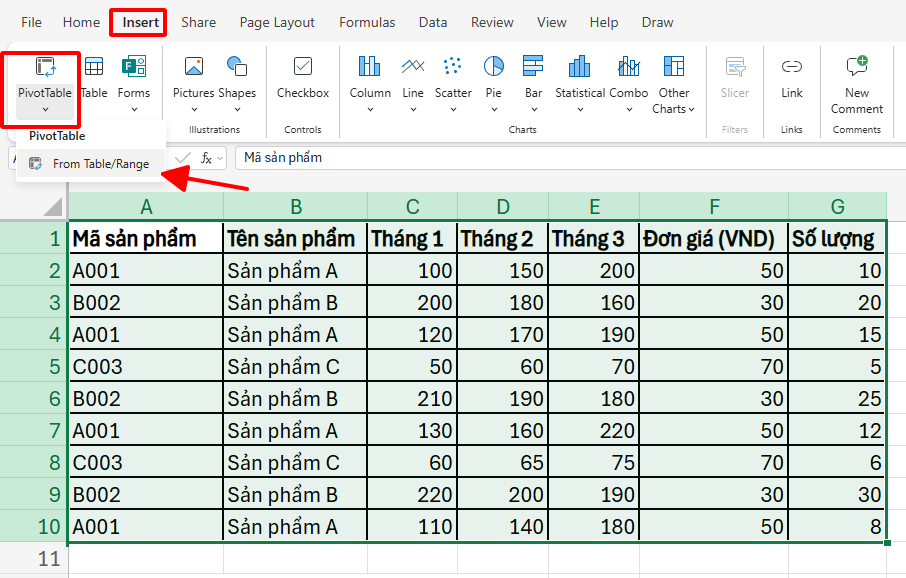Select cell A11 below the data
This screenshot has width=906, height=578.
click(x=146, y=558)
